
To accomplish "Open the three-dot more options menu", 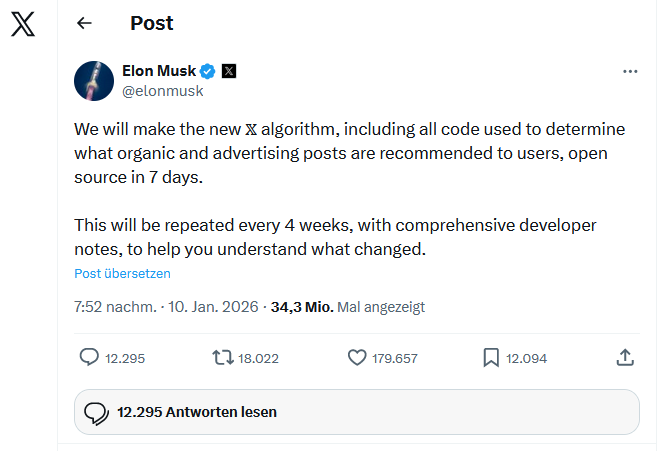I will pyautogui.click(x=629, y=71).
